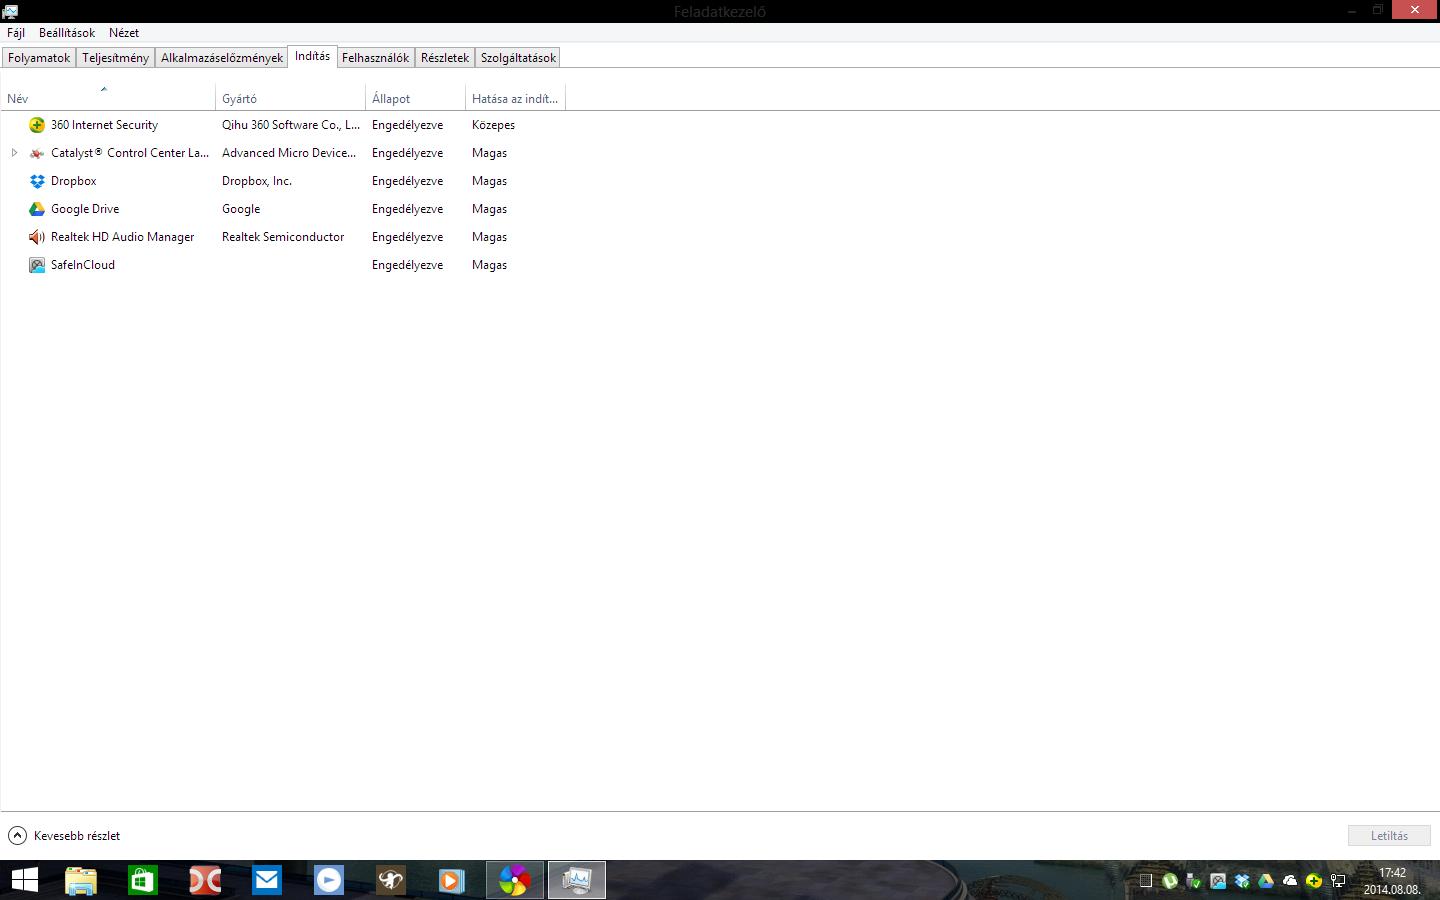
Task: Collapse view with Kevesebb részlet
Action: pos(64,836)
